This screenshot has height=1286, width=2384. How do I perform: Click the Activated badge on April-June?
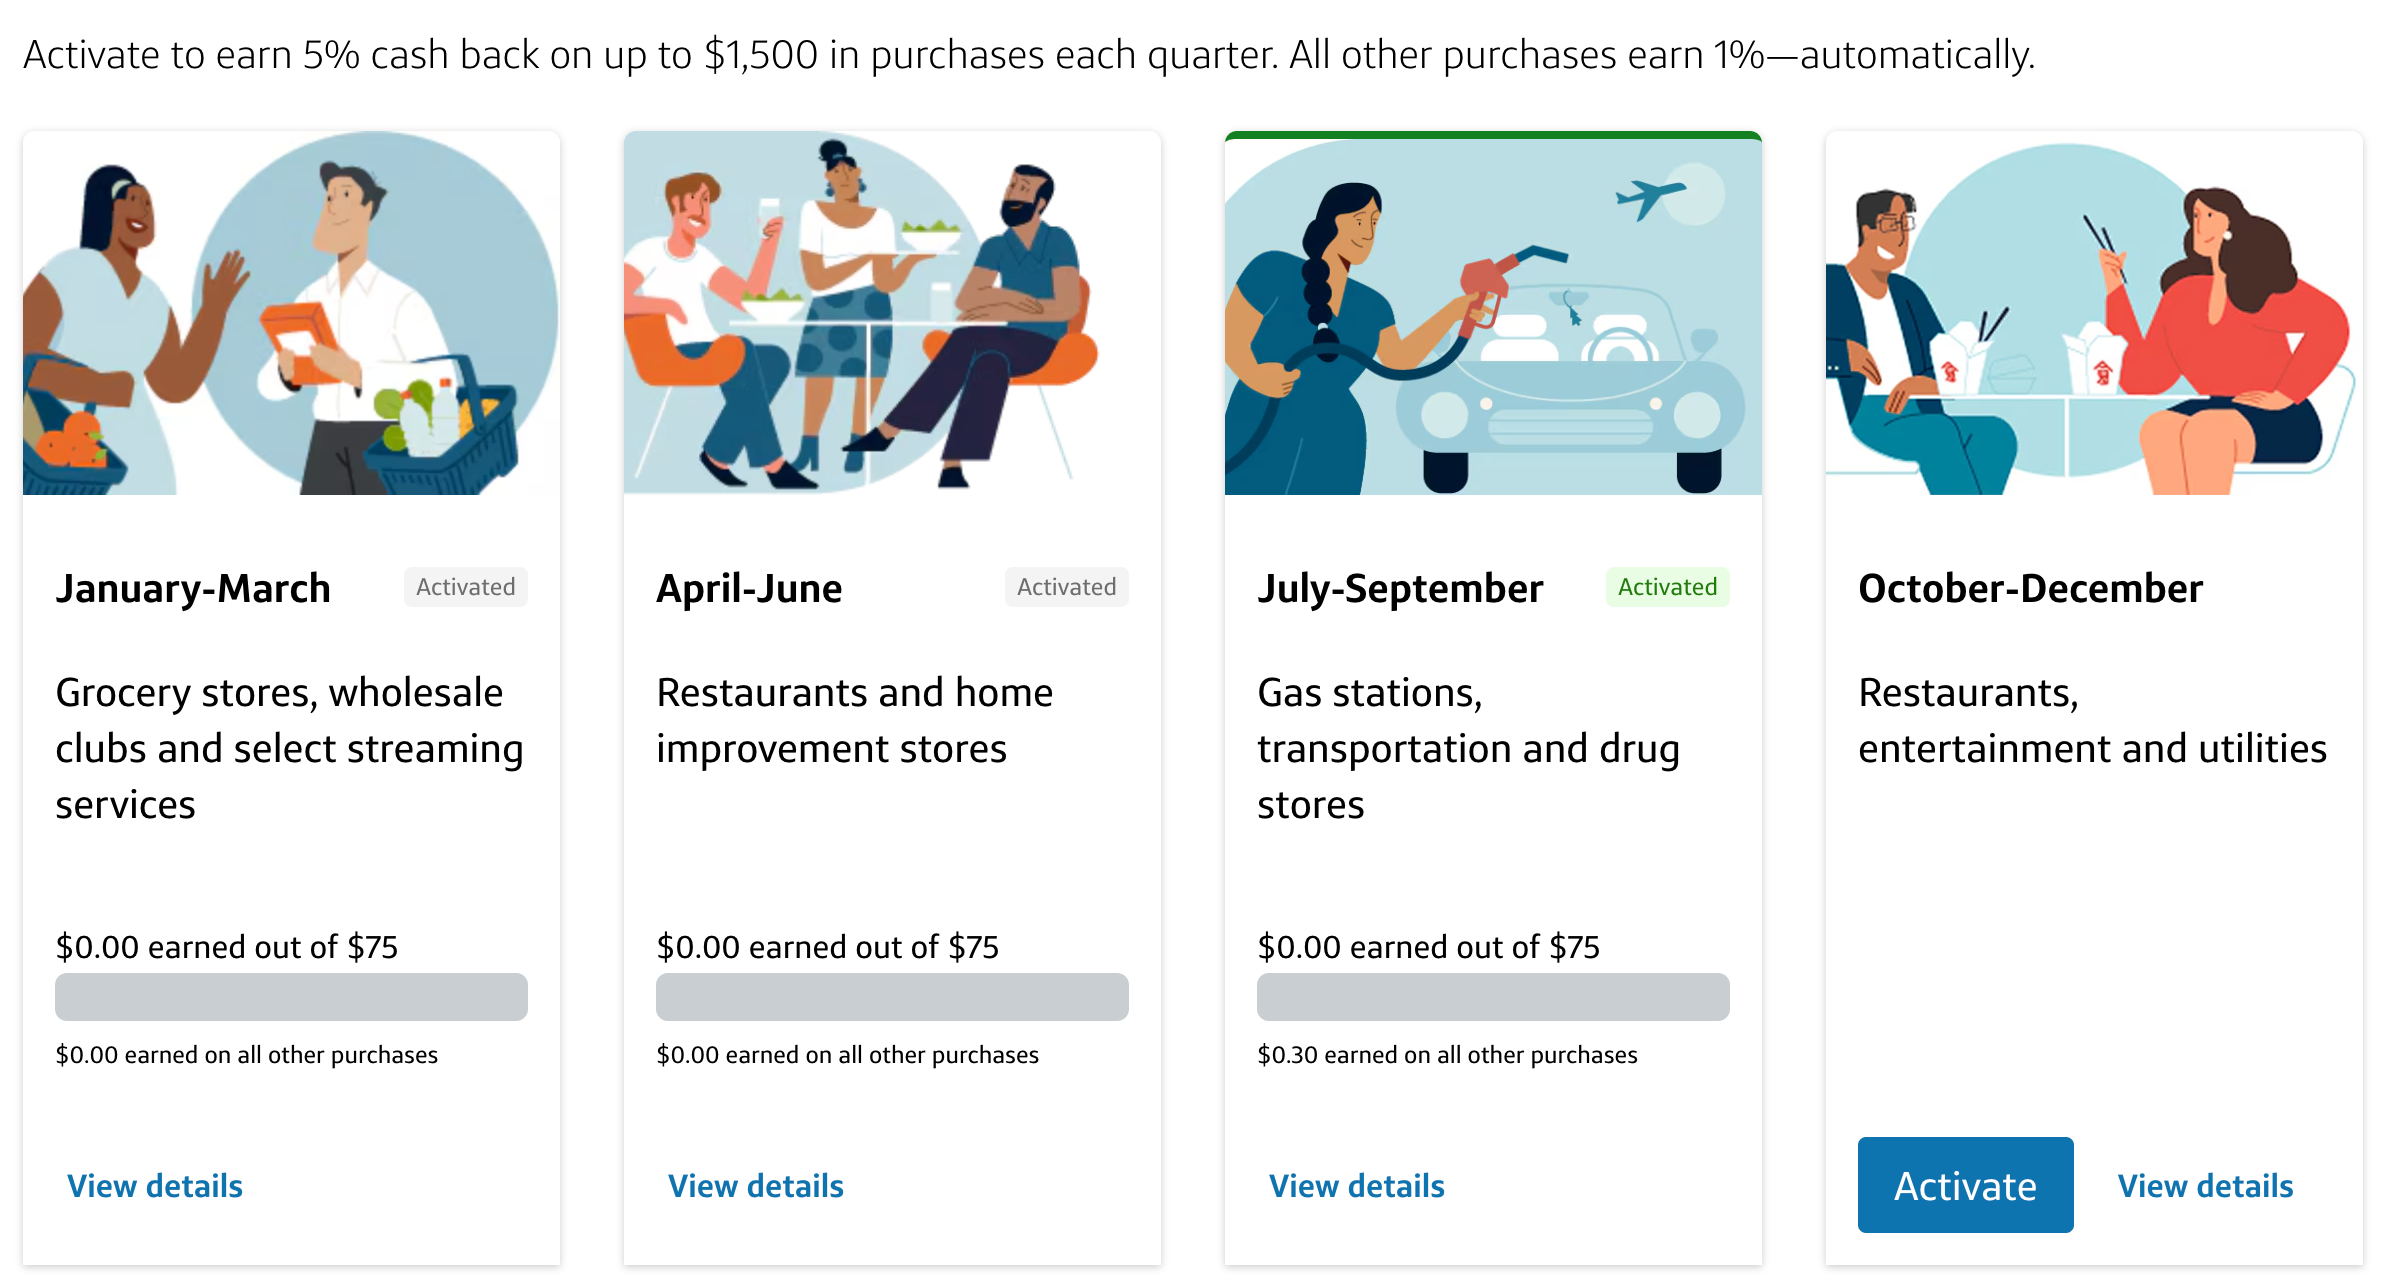(x=1067, y=587)
